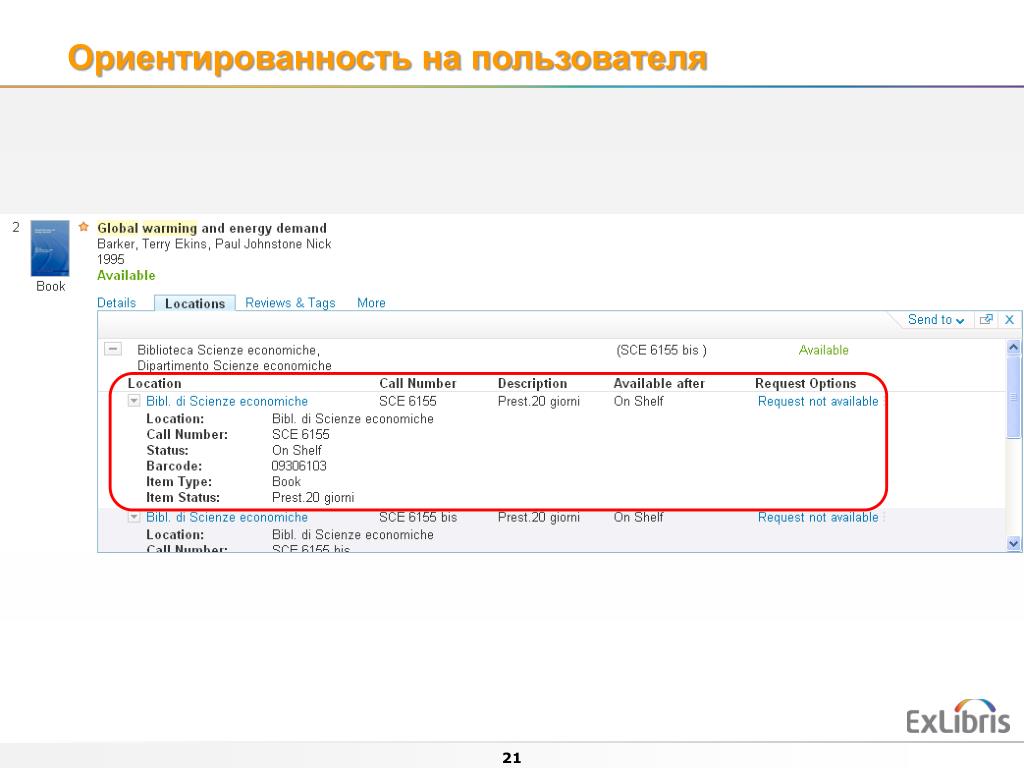Click the Item Type value Book
Screen dimensions: 1024x768
pyautogui.click(x=286, y=481)
